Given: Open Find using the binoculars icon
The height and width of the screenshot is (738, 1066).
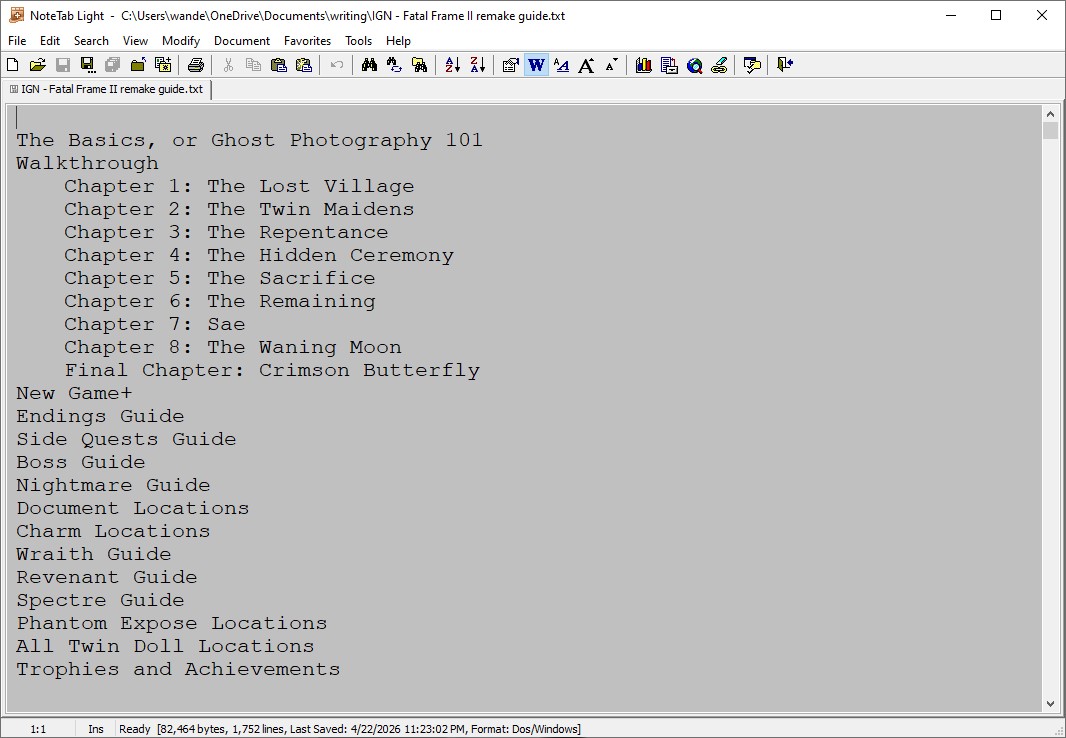Looking at the screenshot, I should [x=369, y=65].
